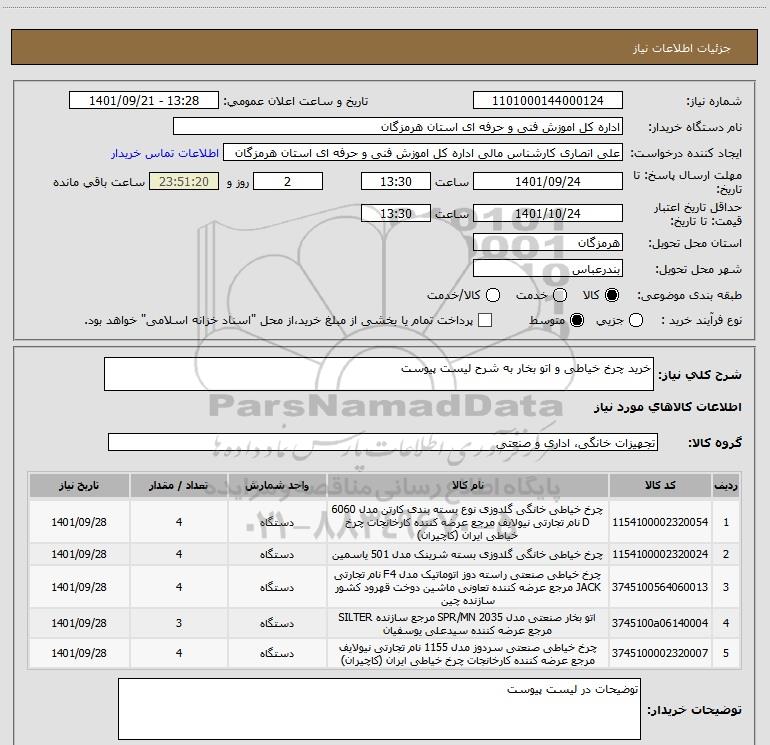Click the buyer notes text area
The height and width of the screenshot is (745, 770).
(379, 709)
